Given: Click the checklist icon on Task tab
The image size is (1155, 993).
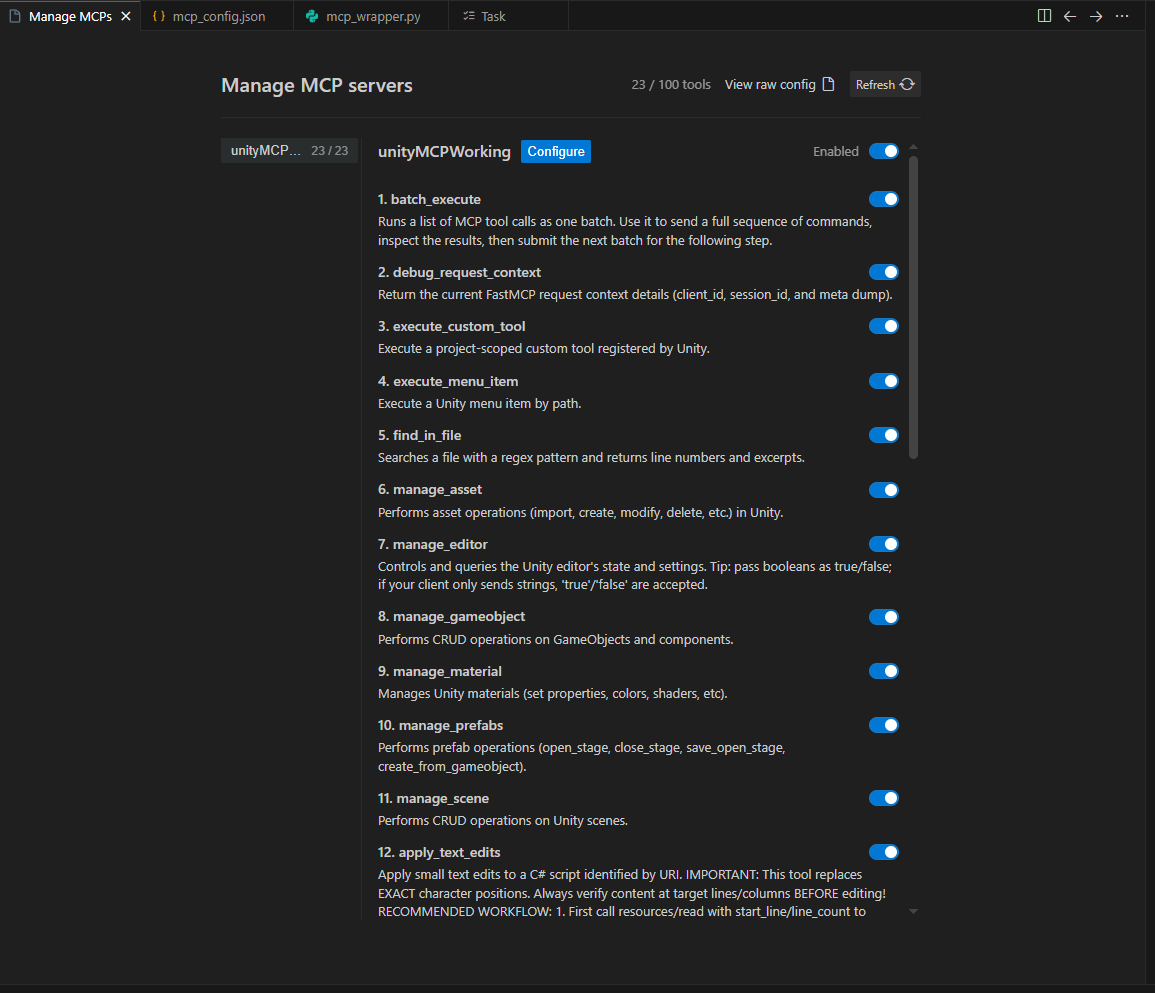Looking at the screenshot, I should click(x=469, y=16).
